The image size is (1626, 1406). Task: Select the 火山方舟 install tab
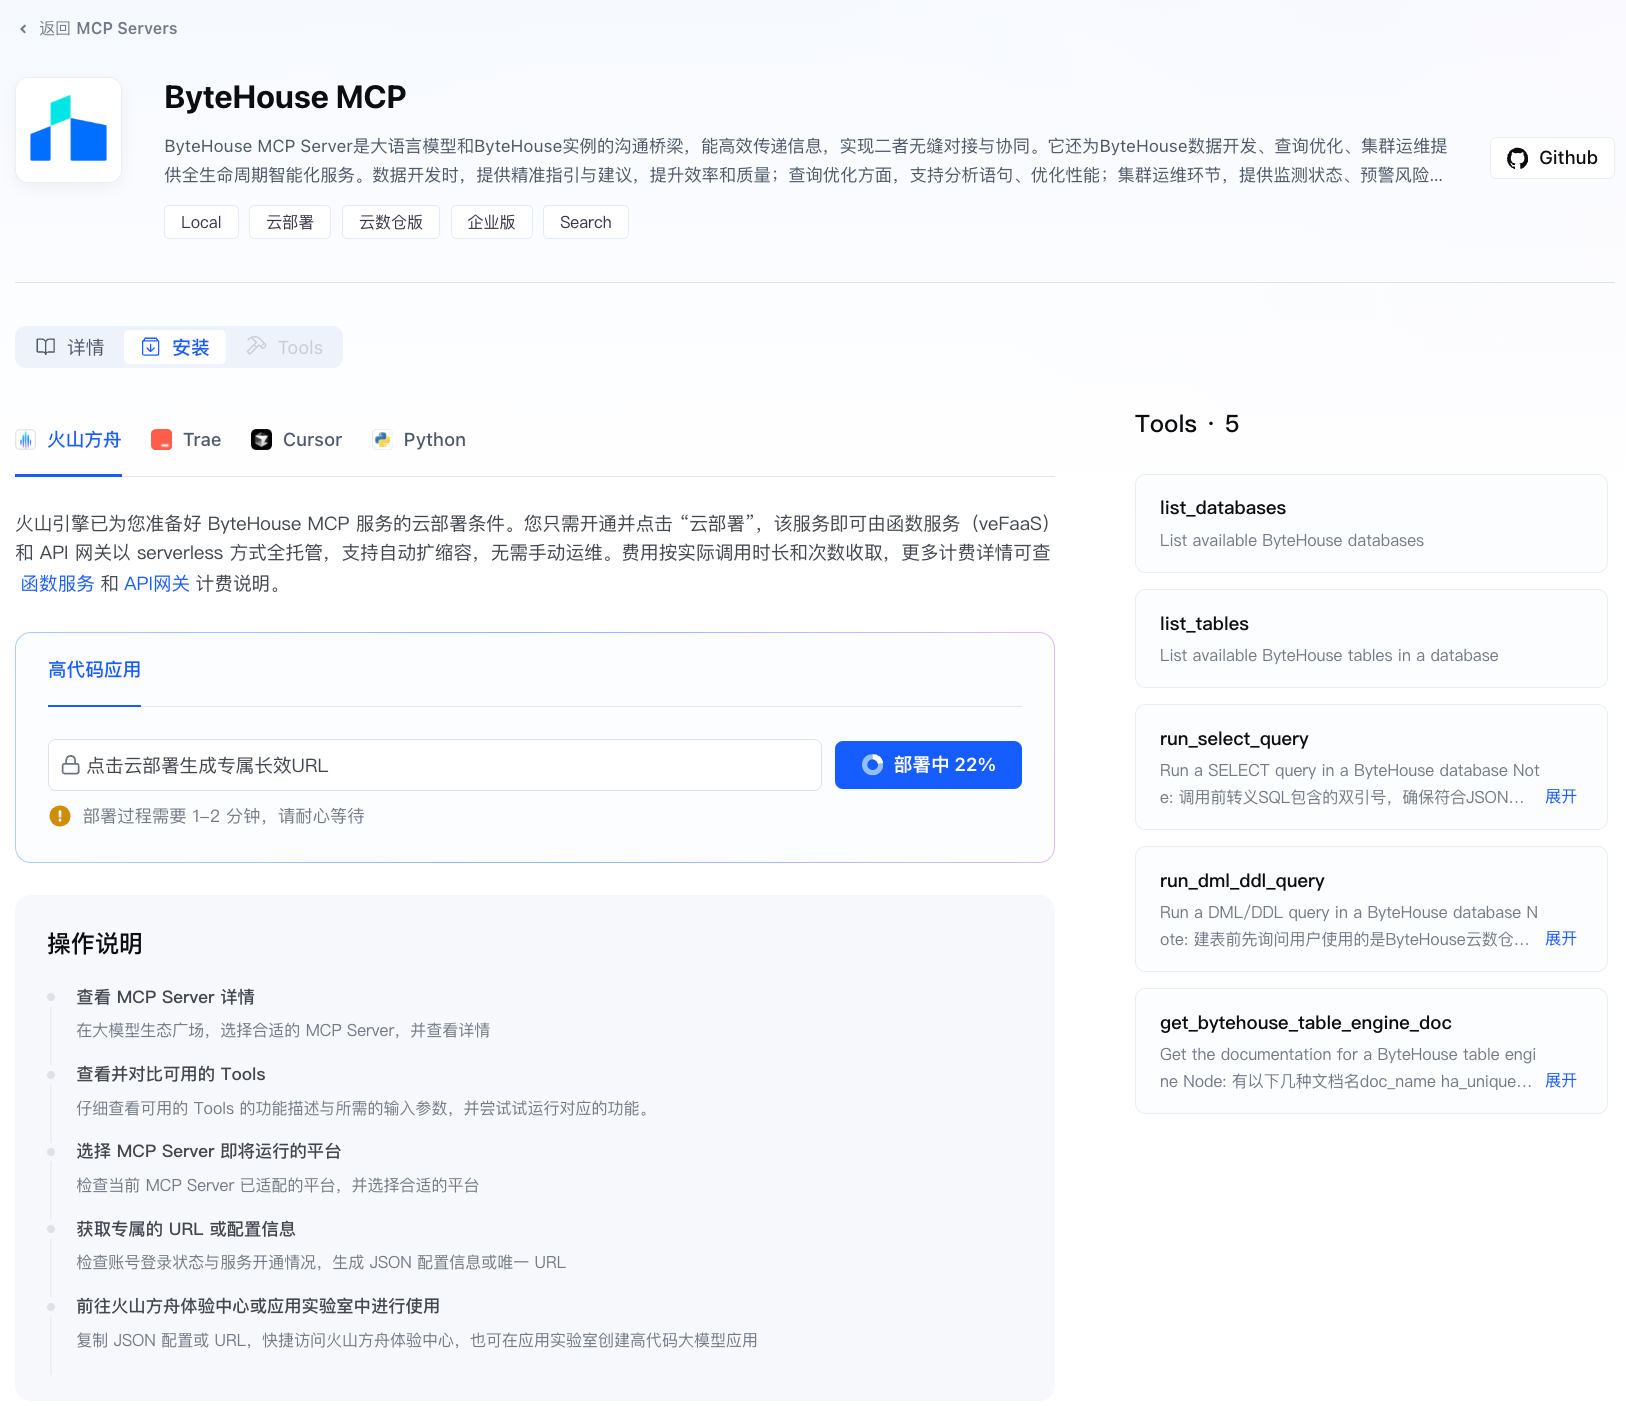point(68,440)
